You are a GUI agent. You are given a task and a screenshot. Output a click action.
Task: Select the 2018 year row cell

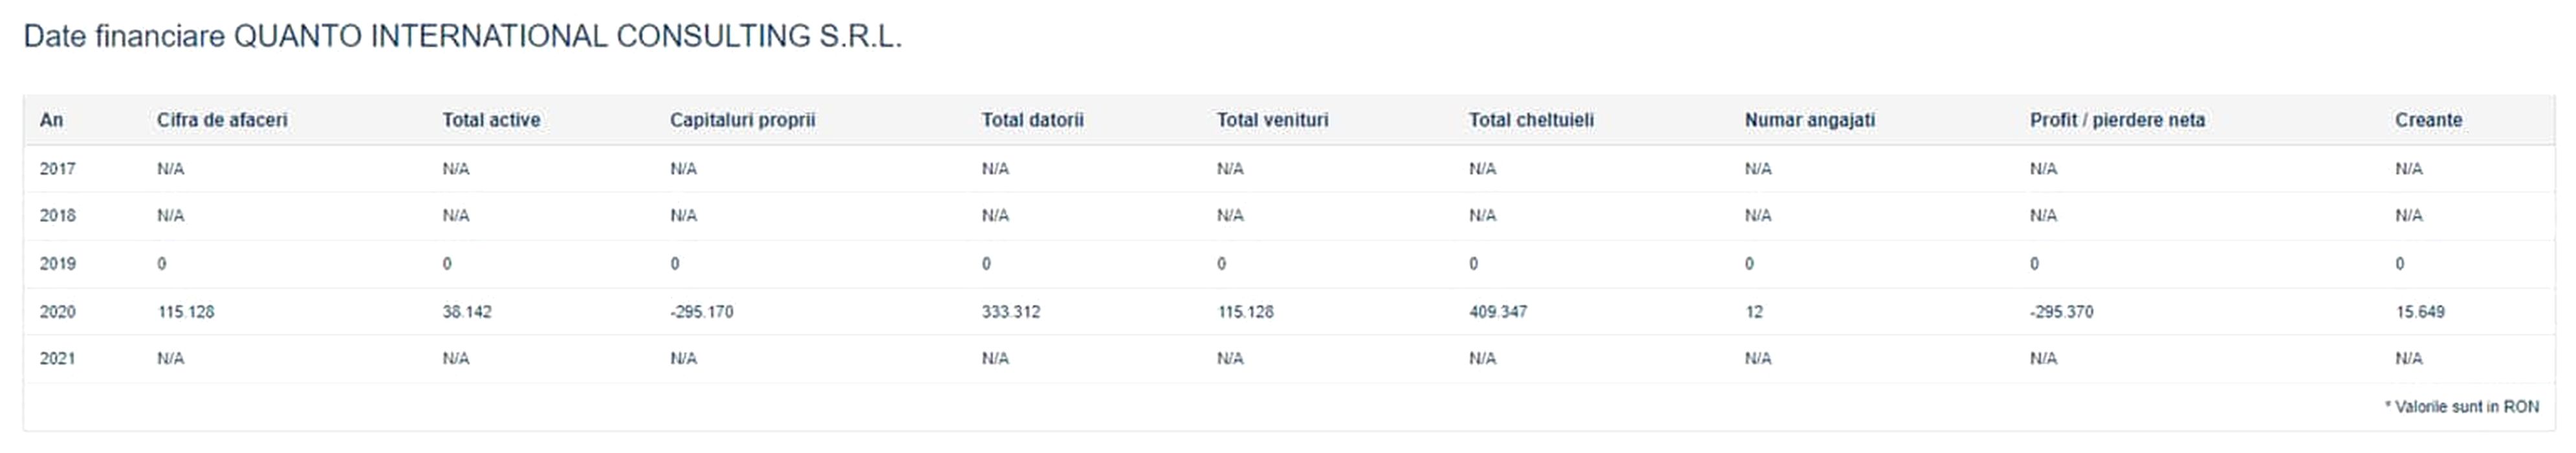click(x=57, y=216)
